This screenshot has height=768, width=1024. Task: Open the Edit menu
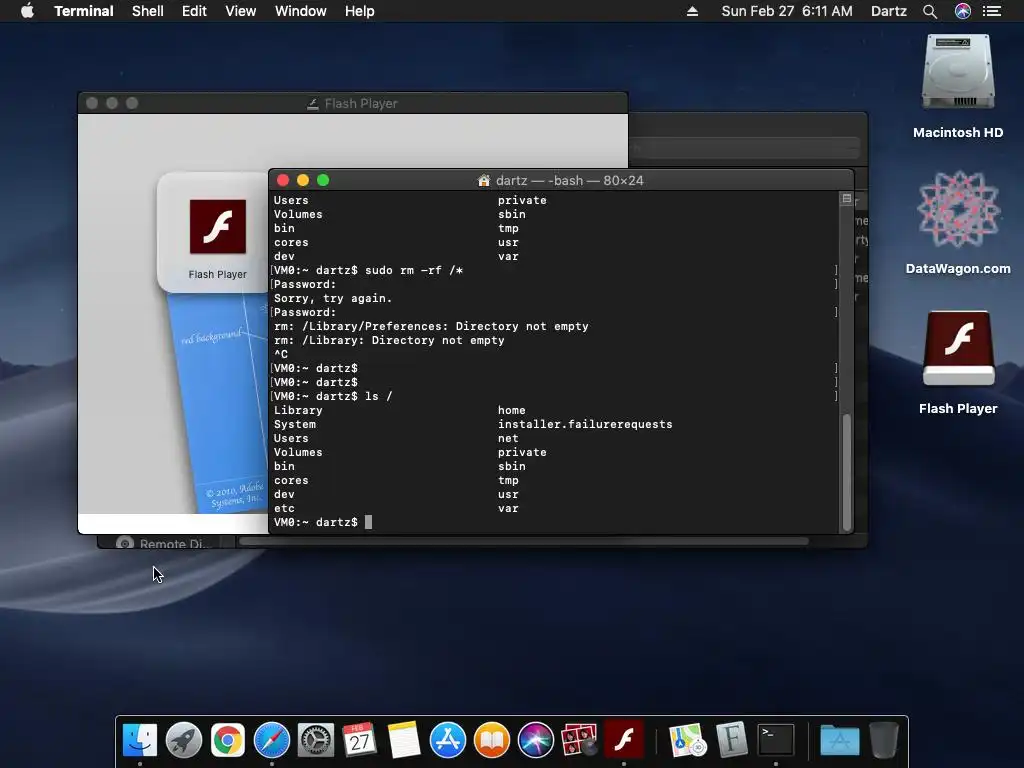point(194,11)
